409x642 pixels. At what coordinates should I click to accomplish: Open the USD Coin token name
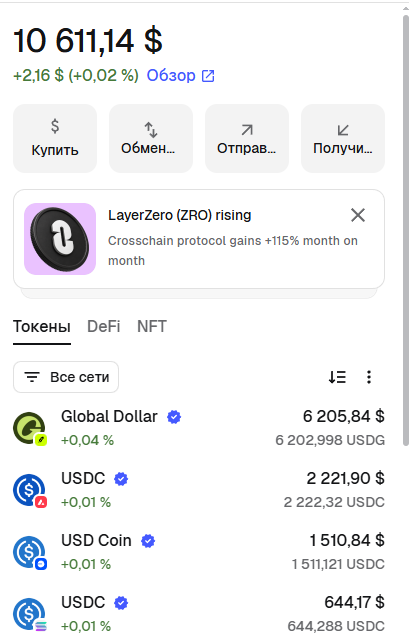[x=96, y=540]
